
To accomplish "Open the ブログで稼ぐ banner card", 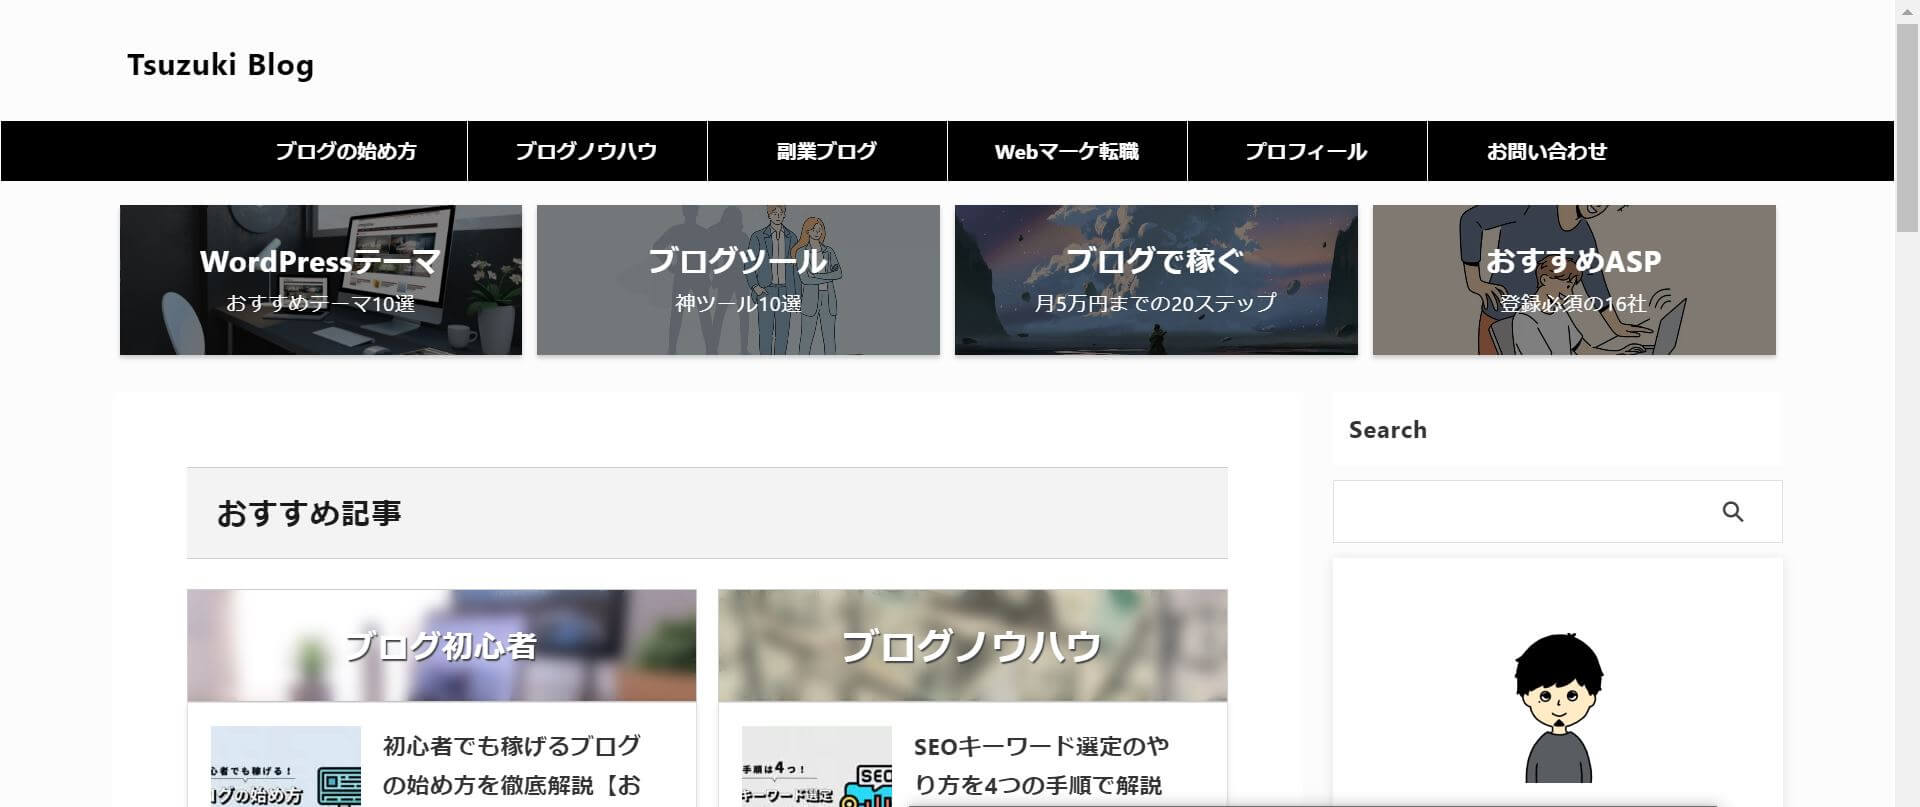I will tap(1156, 280).
